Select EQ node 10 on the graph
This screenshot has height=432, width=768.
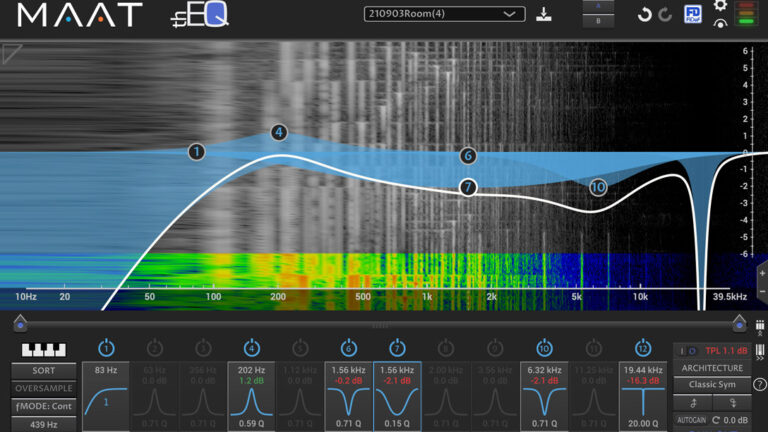[x=598, y=187]
